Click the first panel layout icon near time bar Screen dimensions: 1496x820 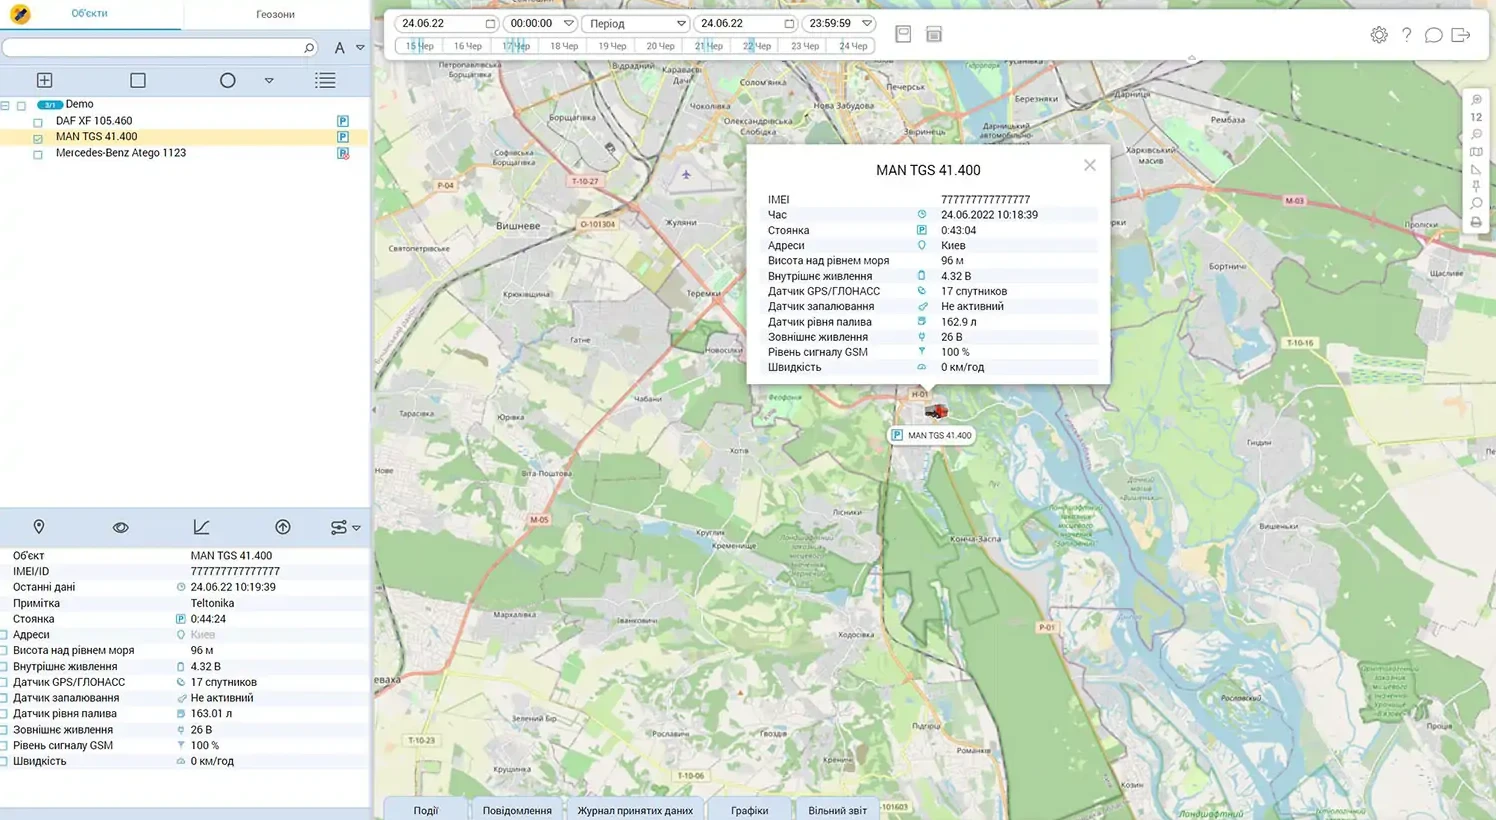click(903, 34)
